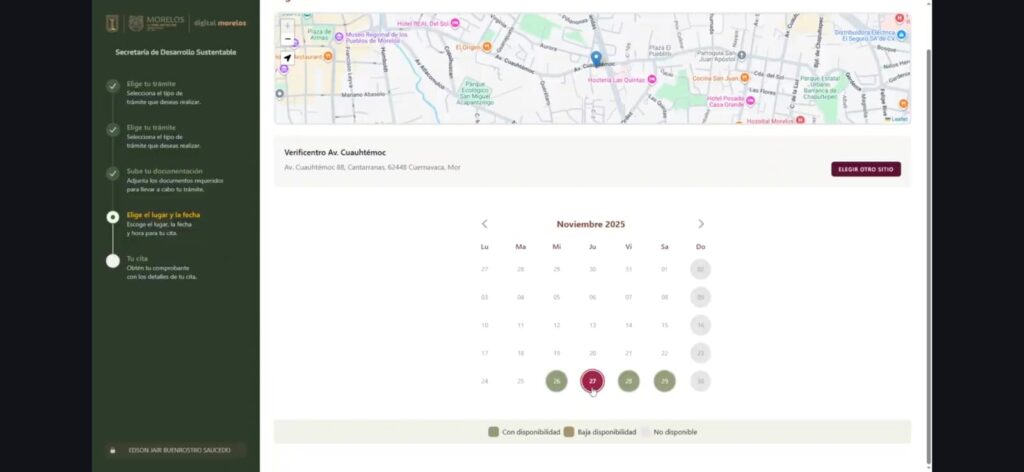Advance to next month with right chevron

pos(700,224)
